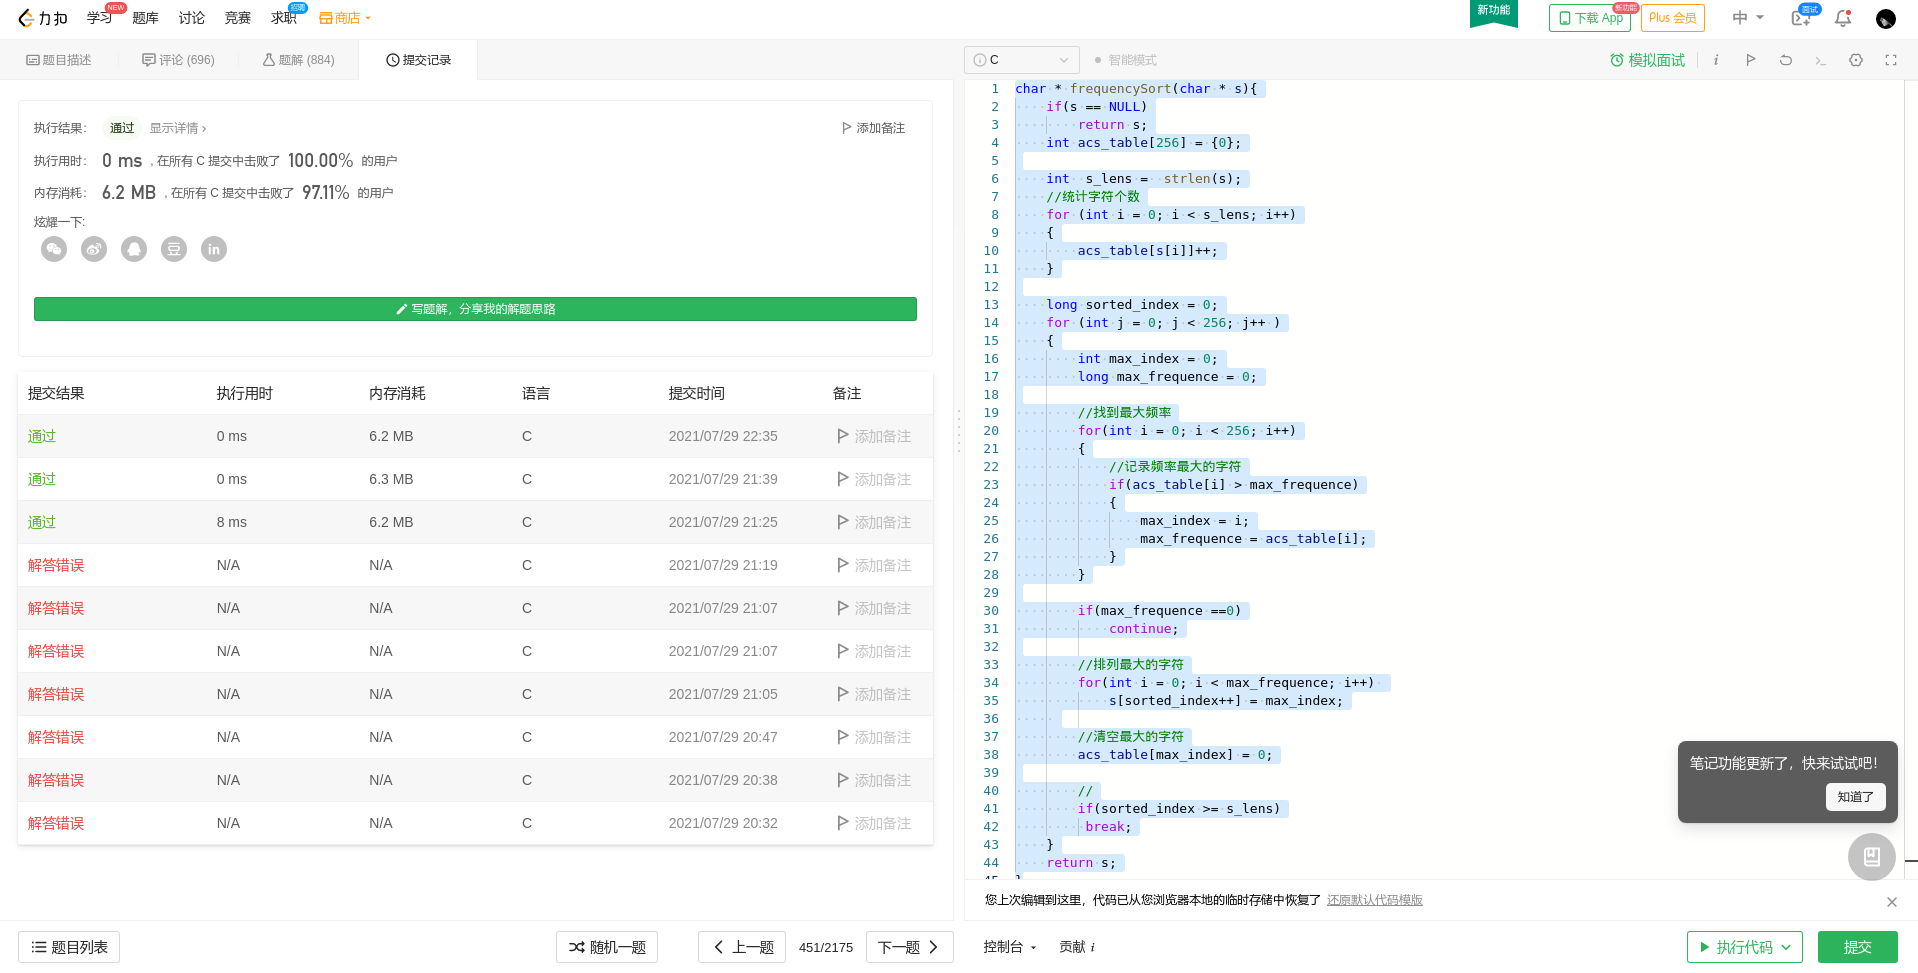
Task: Open the 通过 submission from 21:39
Action: (42, 479)
